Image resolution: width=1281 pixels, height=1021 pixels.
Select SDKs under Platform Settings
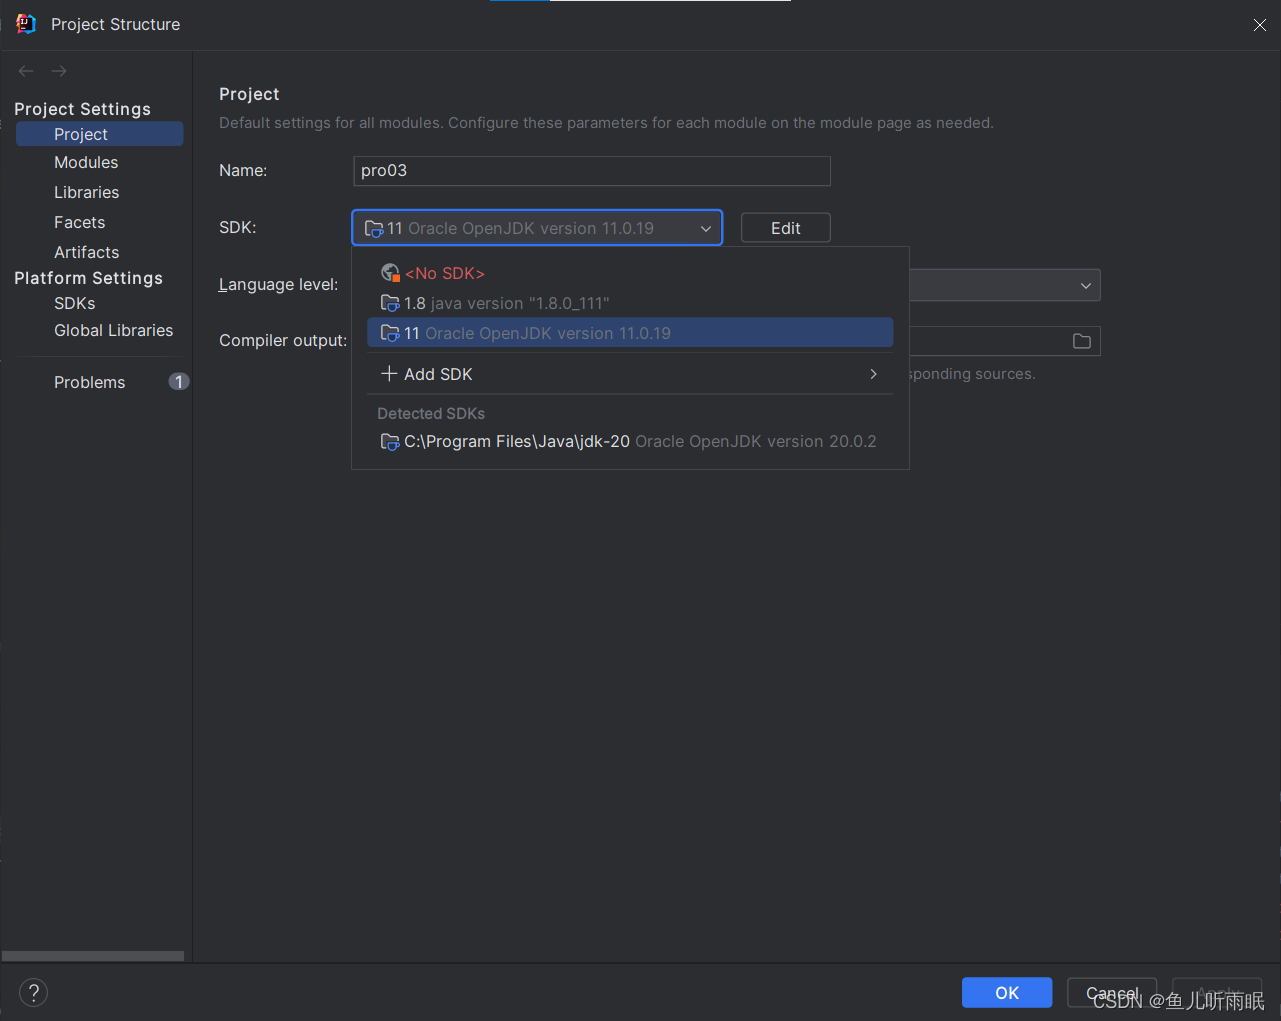pos(74,303)
